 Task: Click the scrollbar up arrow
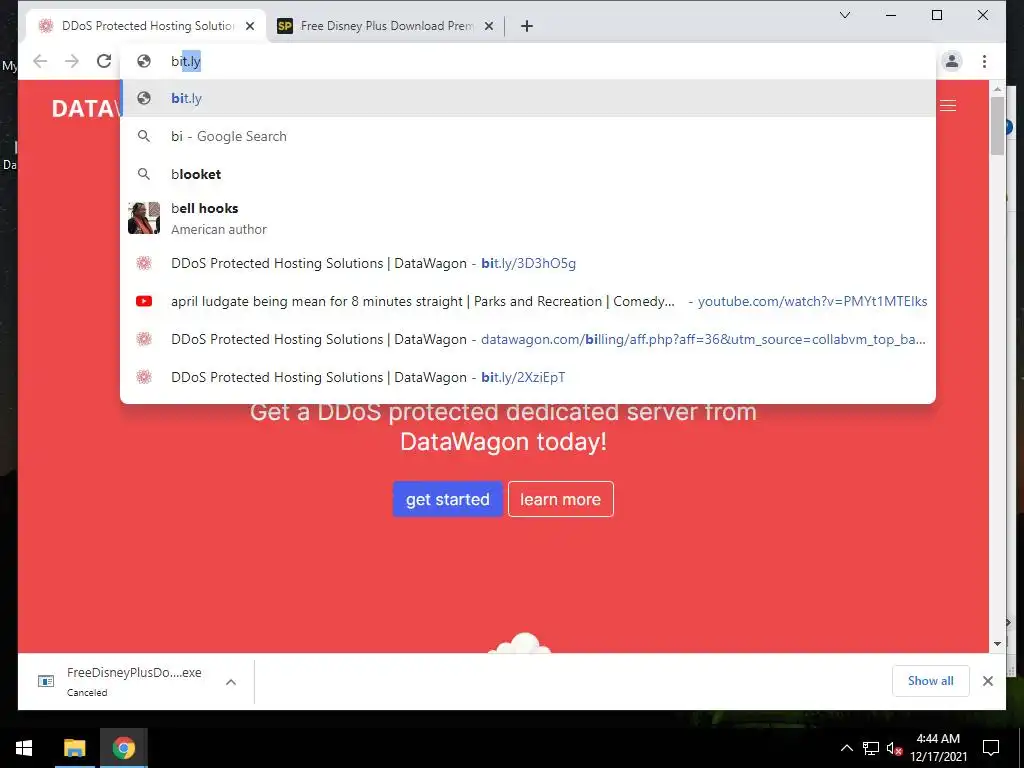pyautogui.click(x=997, y=88)
